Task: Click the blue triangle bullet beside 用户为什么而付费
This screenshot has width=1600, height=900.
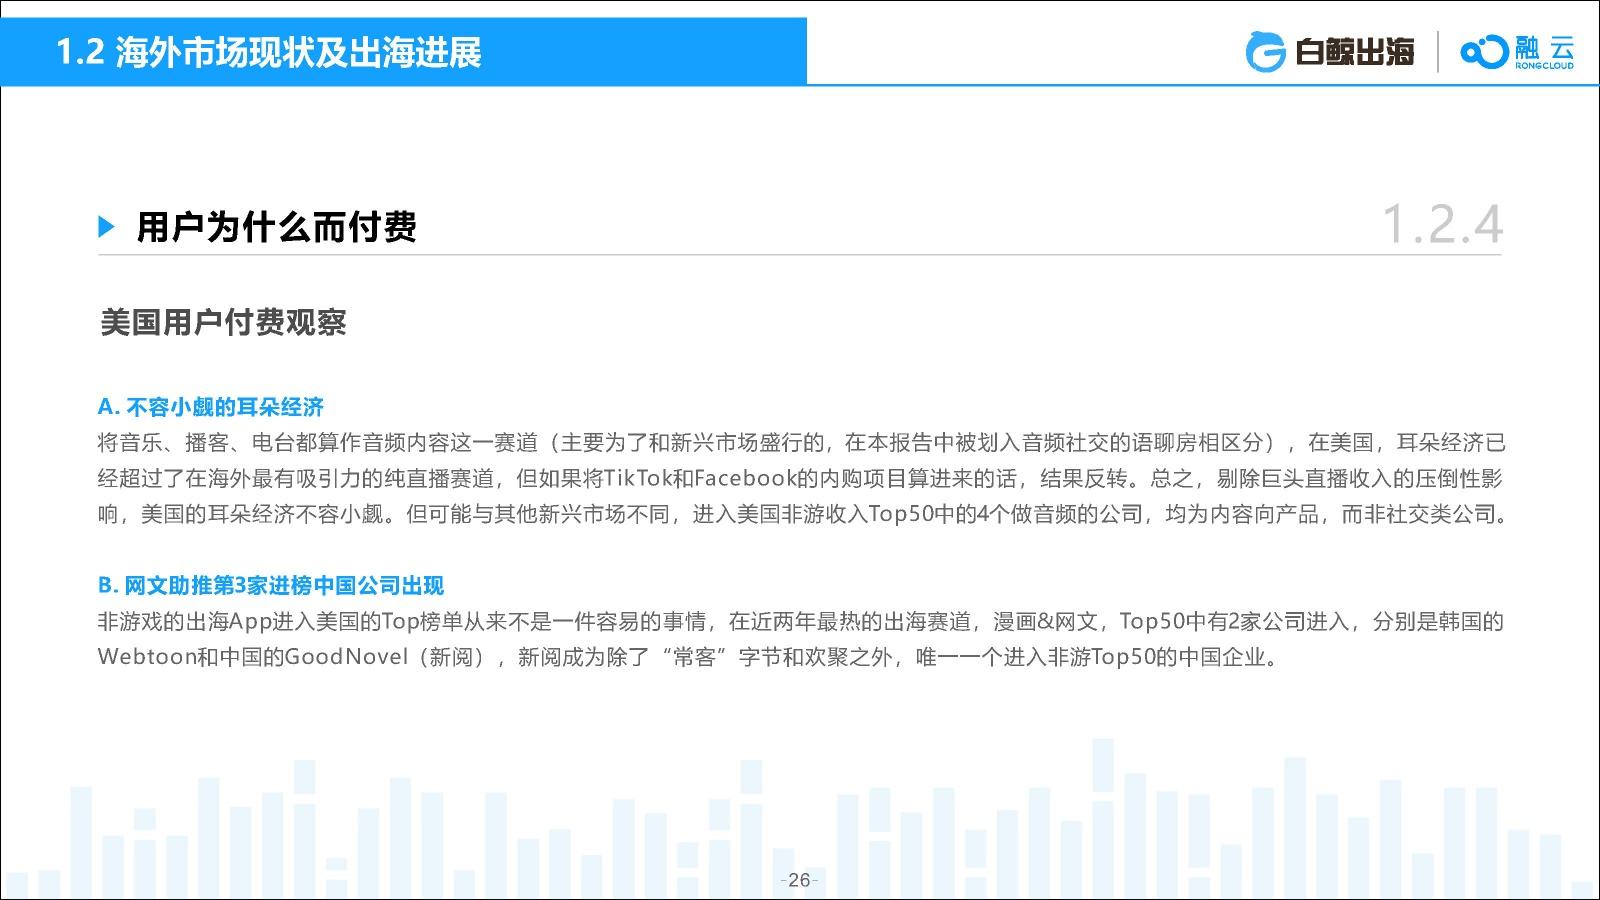Action: (x=107, y=227)
